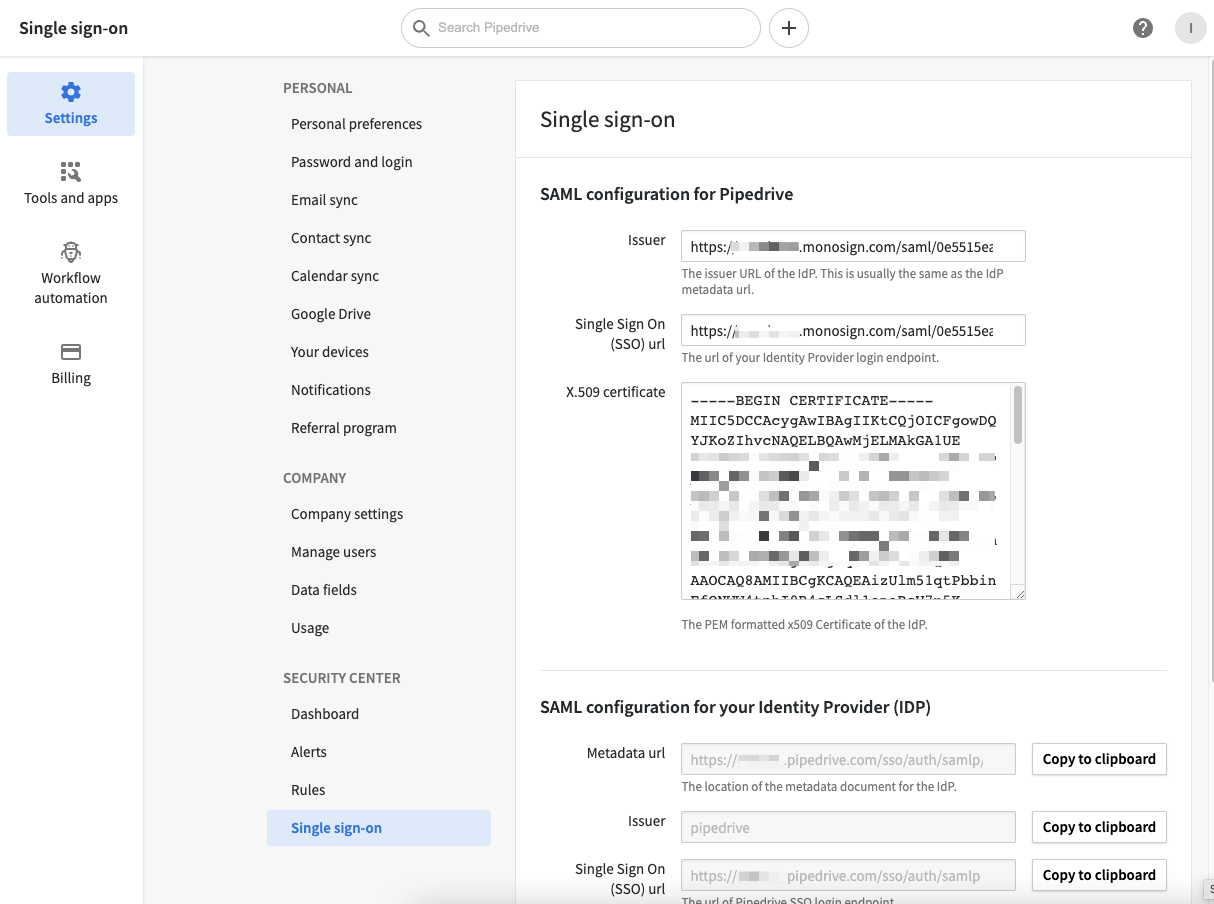Screen dimensions: 1214x904
Task: Open Workflow automation robot icon
Action: tap(71, 252)
